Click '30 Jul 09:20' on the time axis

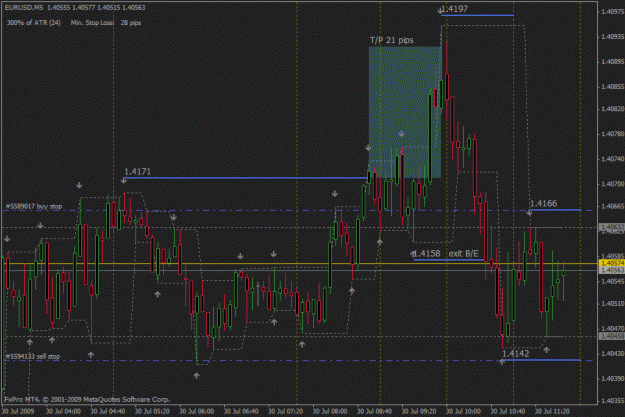pyautogui.click(x=419, y=411)
